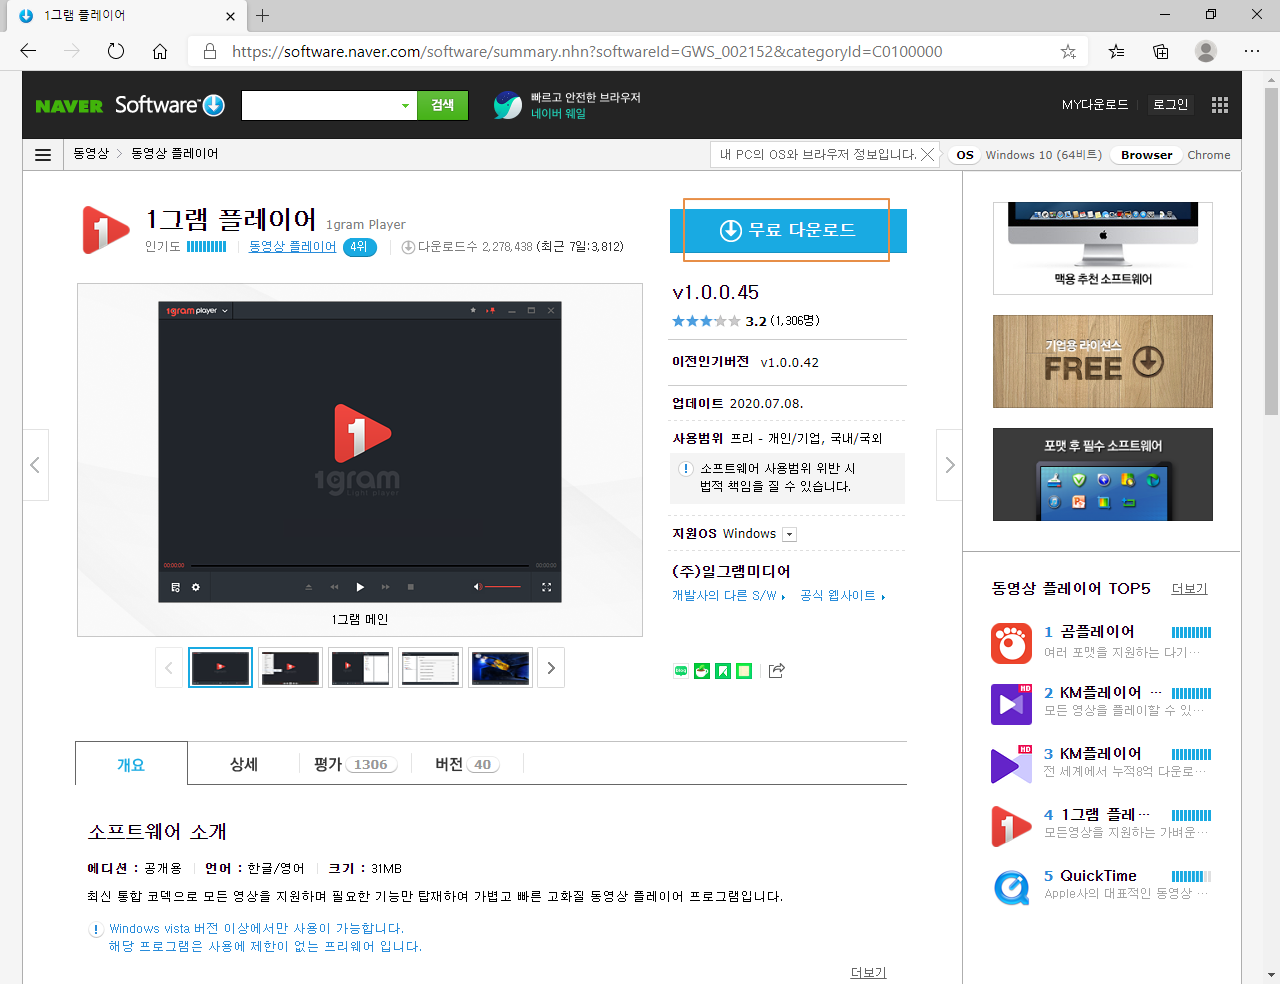
Task: Click the 무료 다운로드 button
Action: [788, 230]
